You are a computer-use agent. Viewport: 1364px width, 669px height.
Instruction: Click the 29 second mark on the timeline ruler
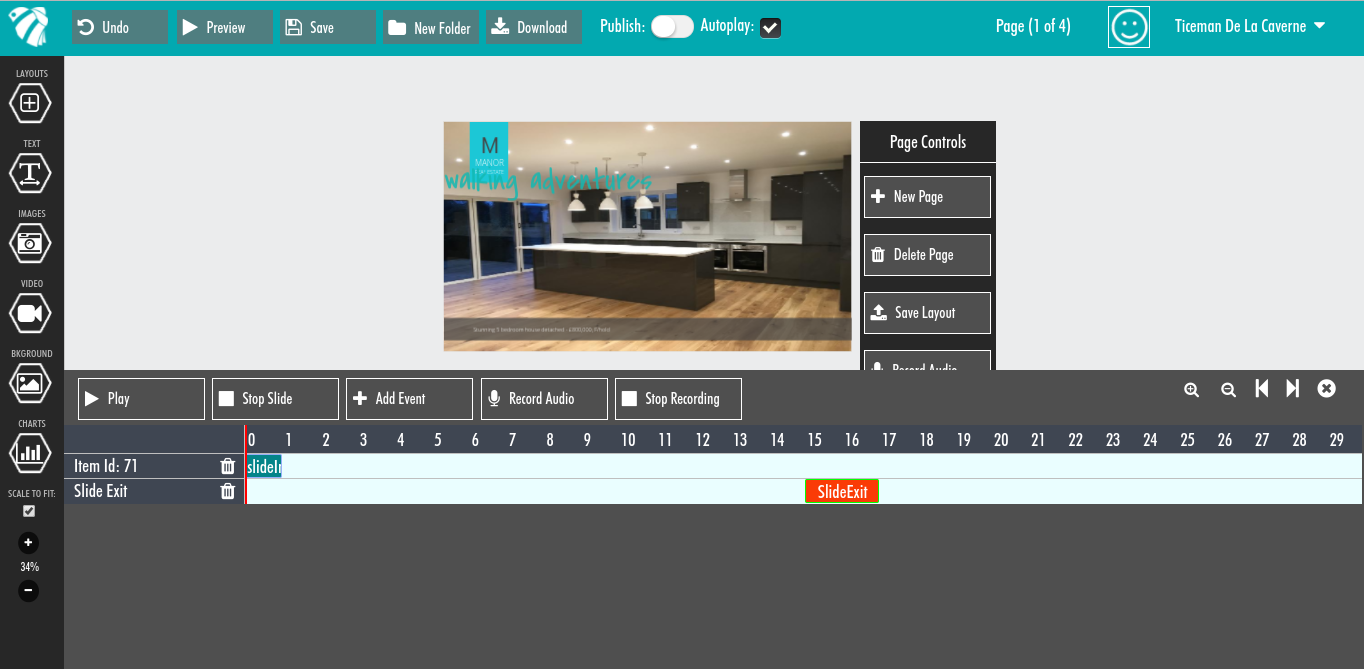1337,440
